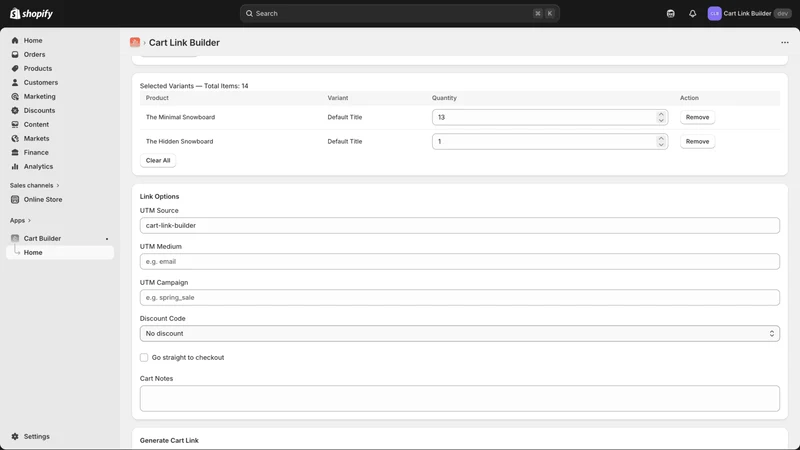This screenshot has height=450, width=800.
Task: Click the Online Store icon
Action: click(x=15, y=199)
